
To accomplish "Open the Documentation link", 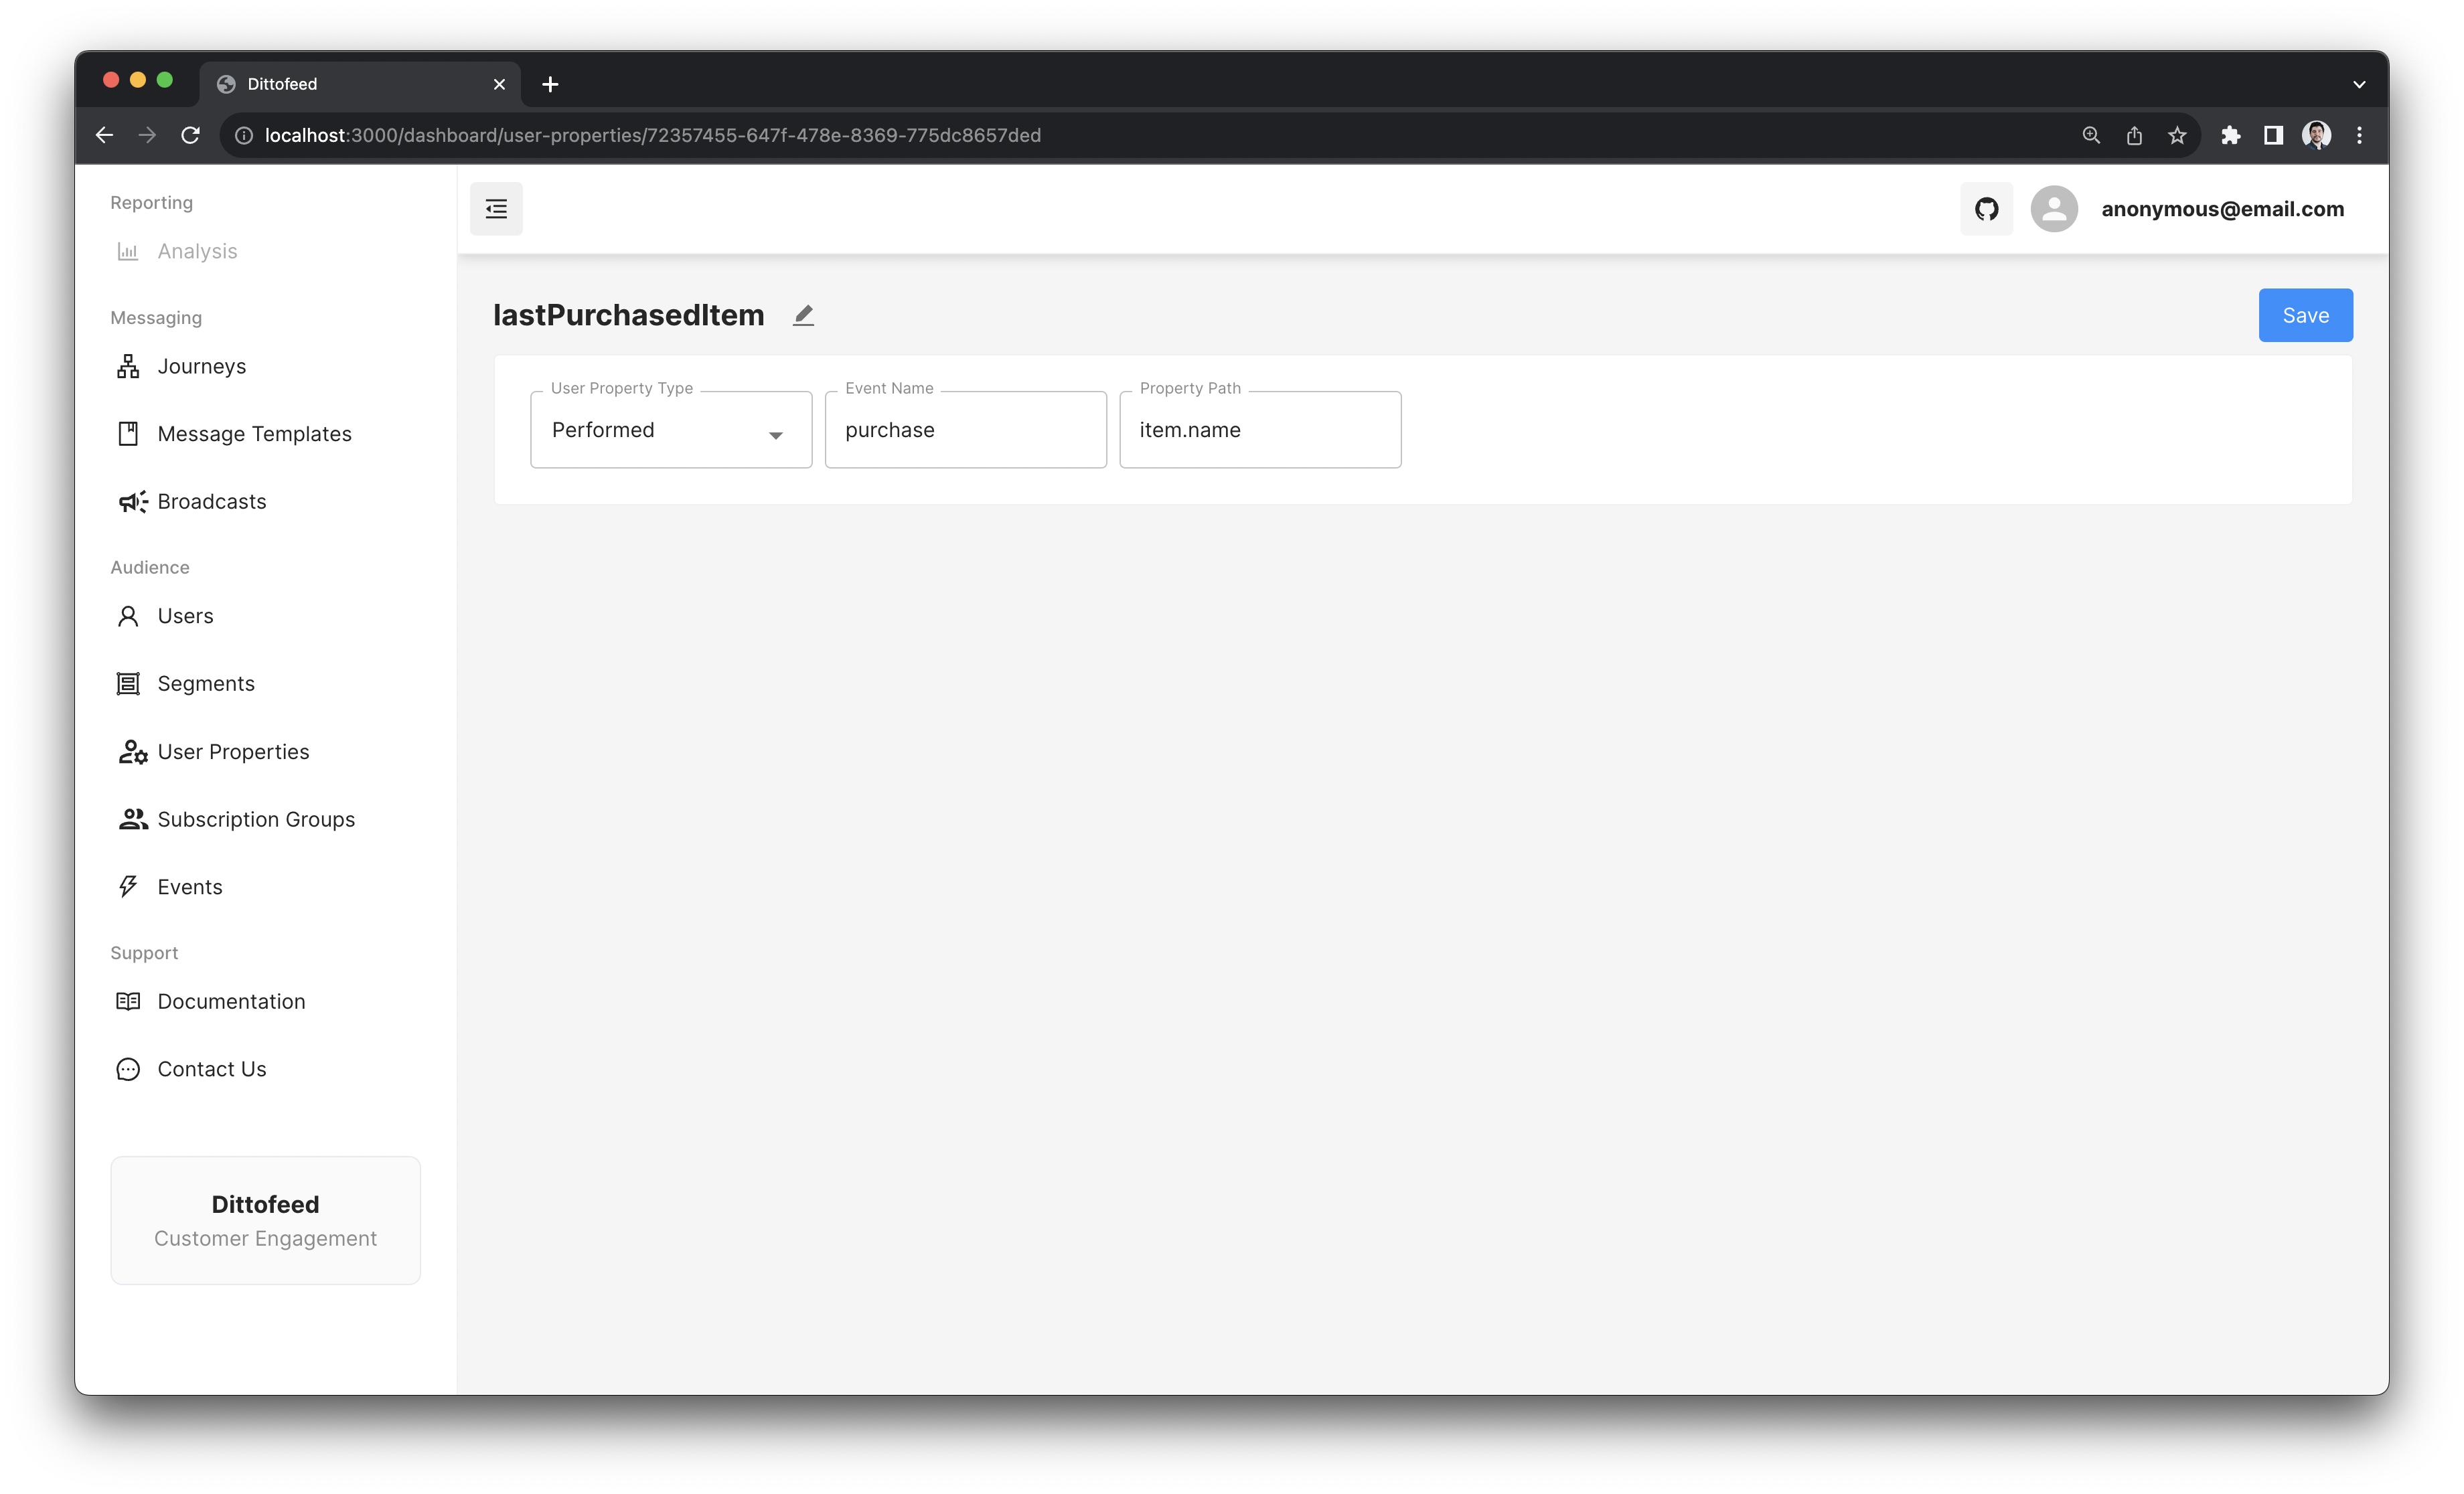I will 231,1002.
